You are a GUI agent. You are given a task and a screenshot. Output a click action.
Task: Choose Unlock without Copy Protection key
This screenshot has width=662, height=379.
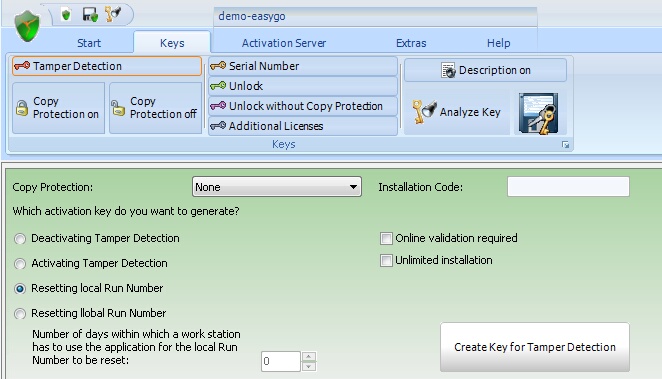(303, 106)
